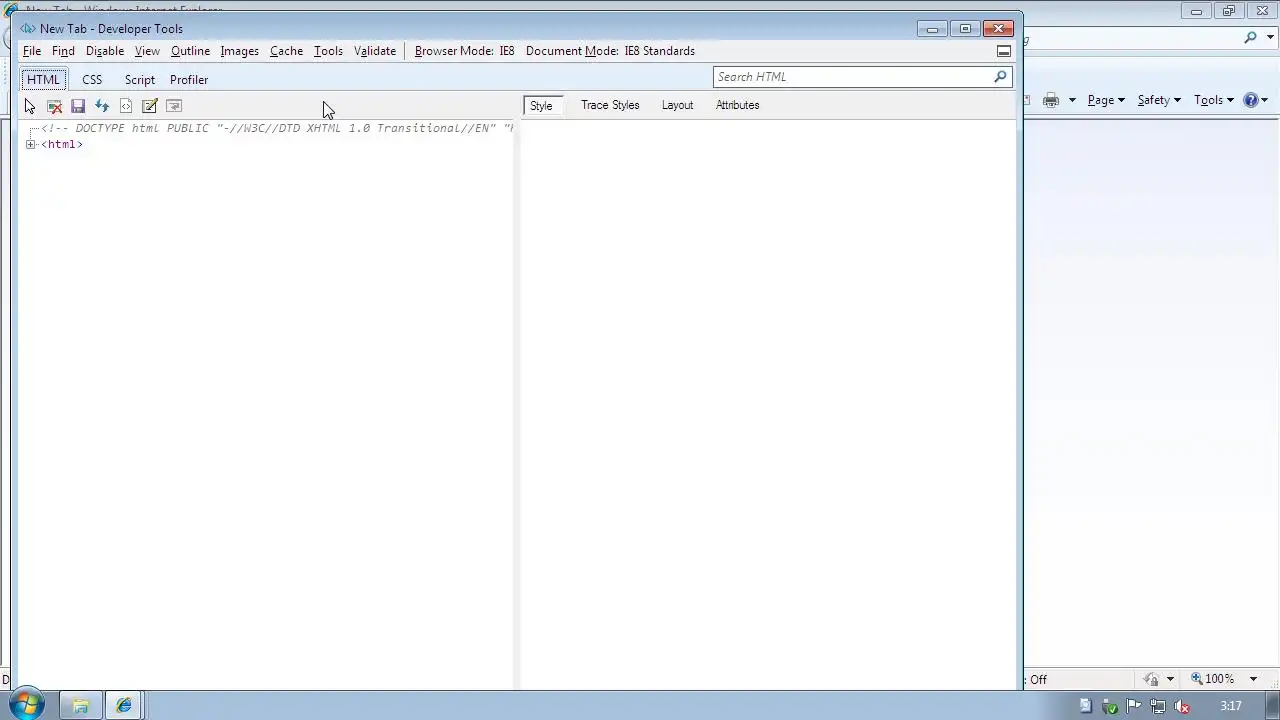Viewport: 1280px width, 720px height.
Task: Refresh the DOM tree with blue arrows icon
Action: coord(102,106)
